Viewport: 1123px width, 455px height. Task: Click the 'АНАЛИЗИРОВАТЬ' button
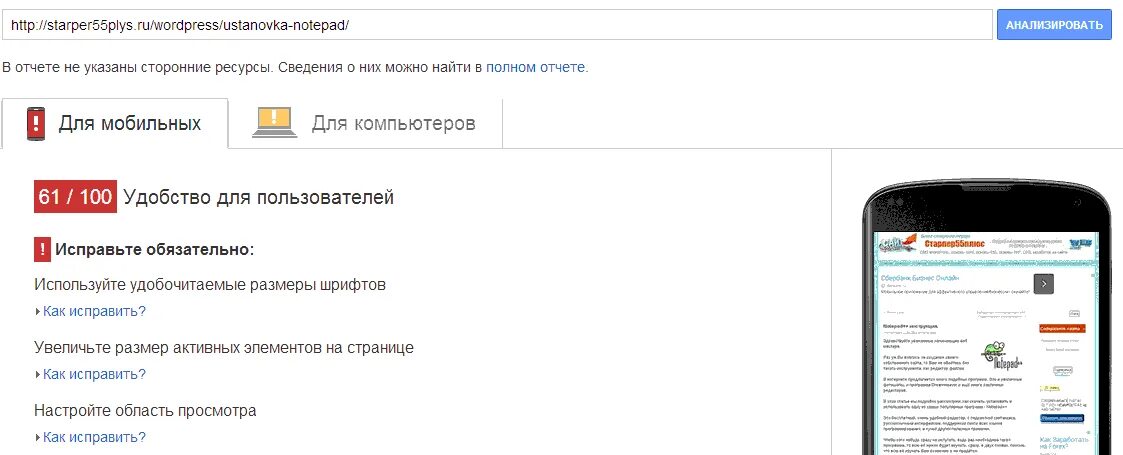pyautogui.click(x=1054, y=25)
